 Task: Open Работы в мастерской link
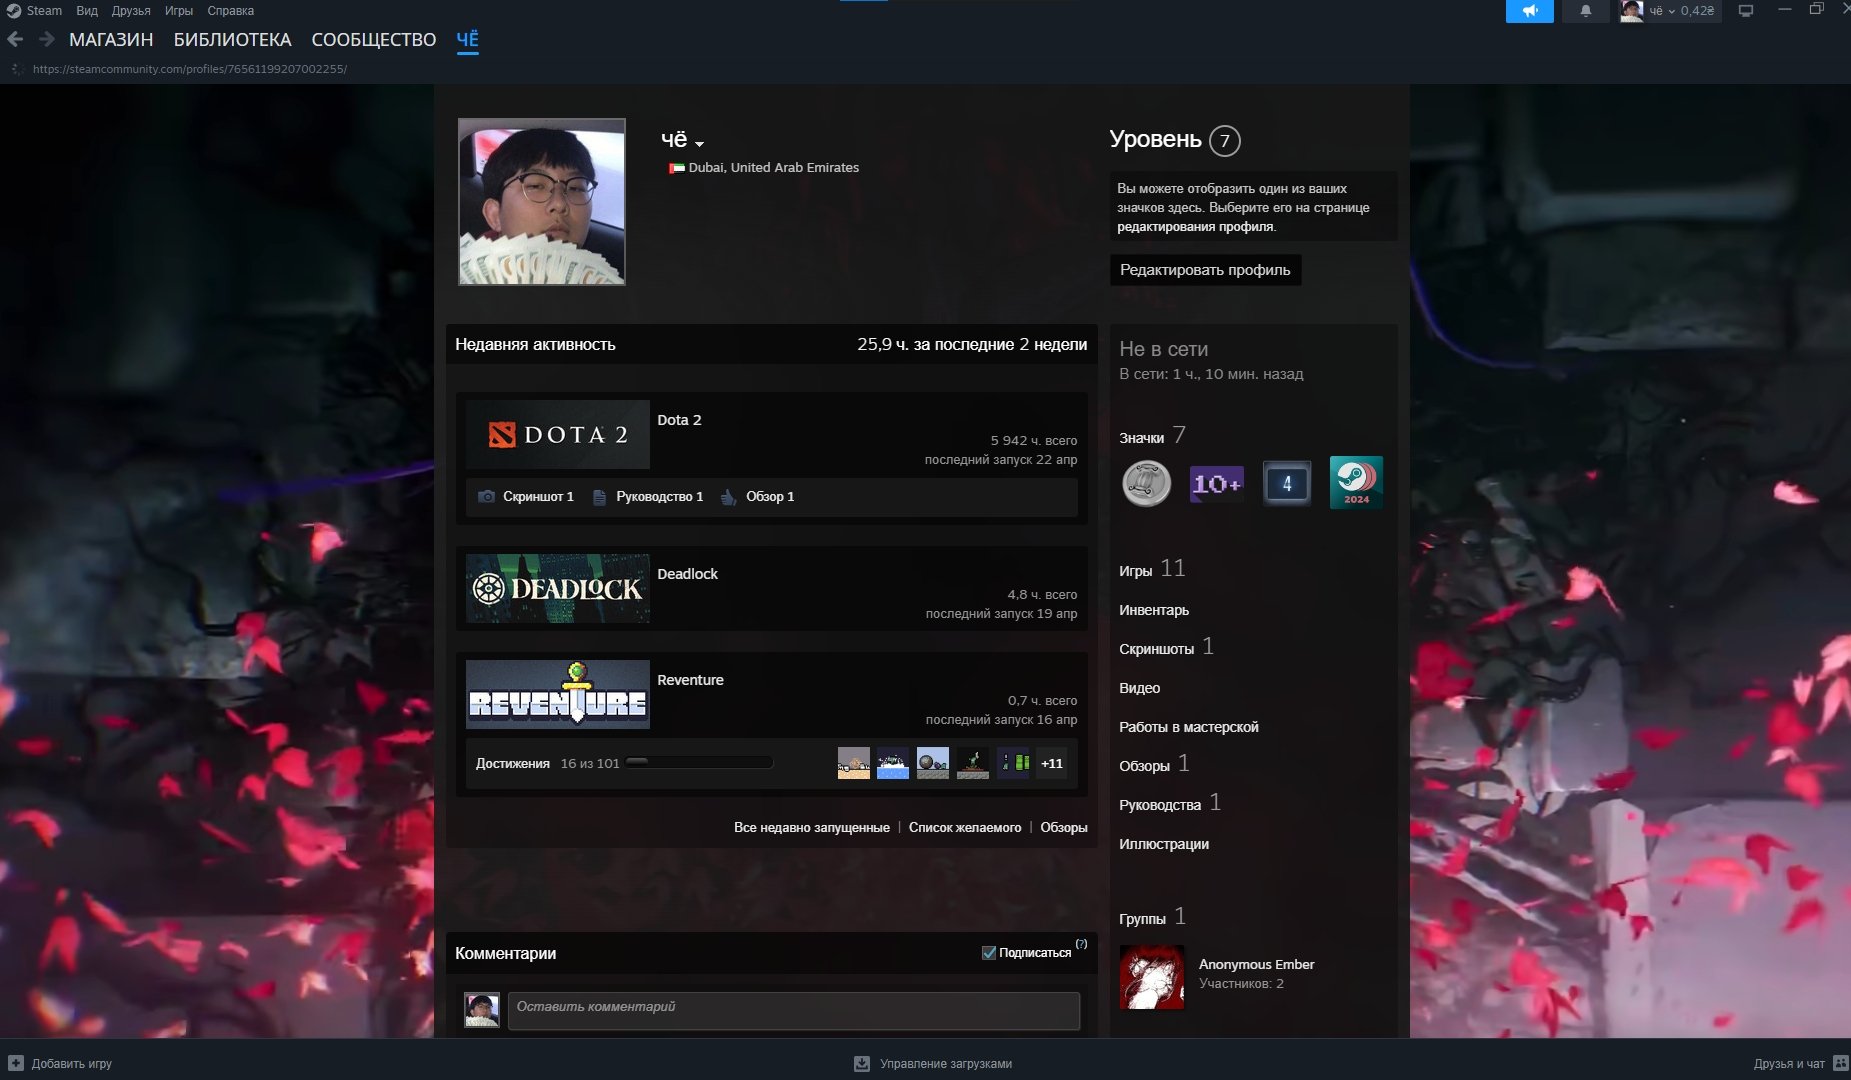point(1189,727)
